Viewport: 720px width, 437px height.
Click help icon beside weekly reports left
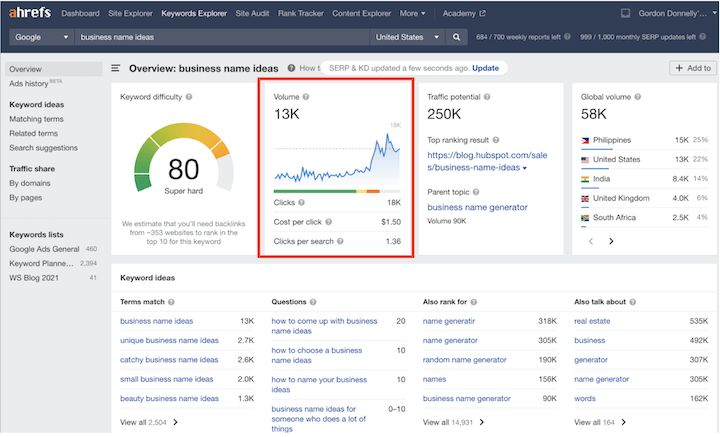tap(567, 37)
